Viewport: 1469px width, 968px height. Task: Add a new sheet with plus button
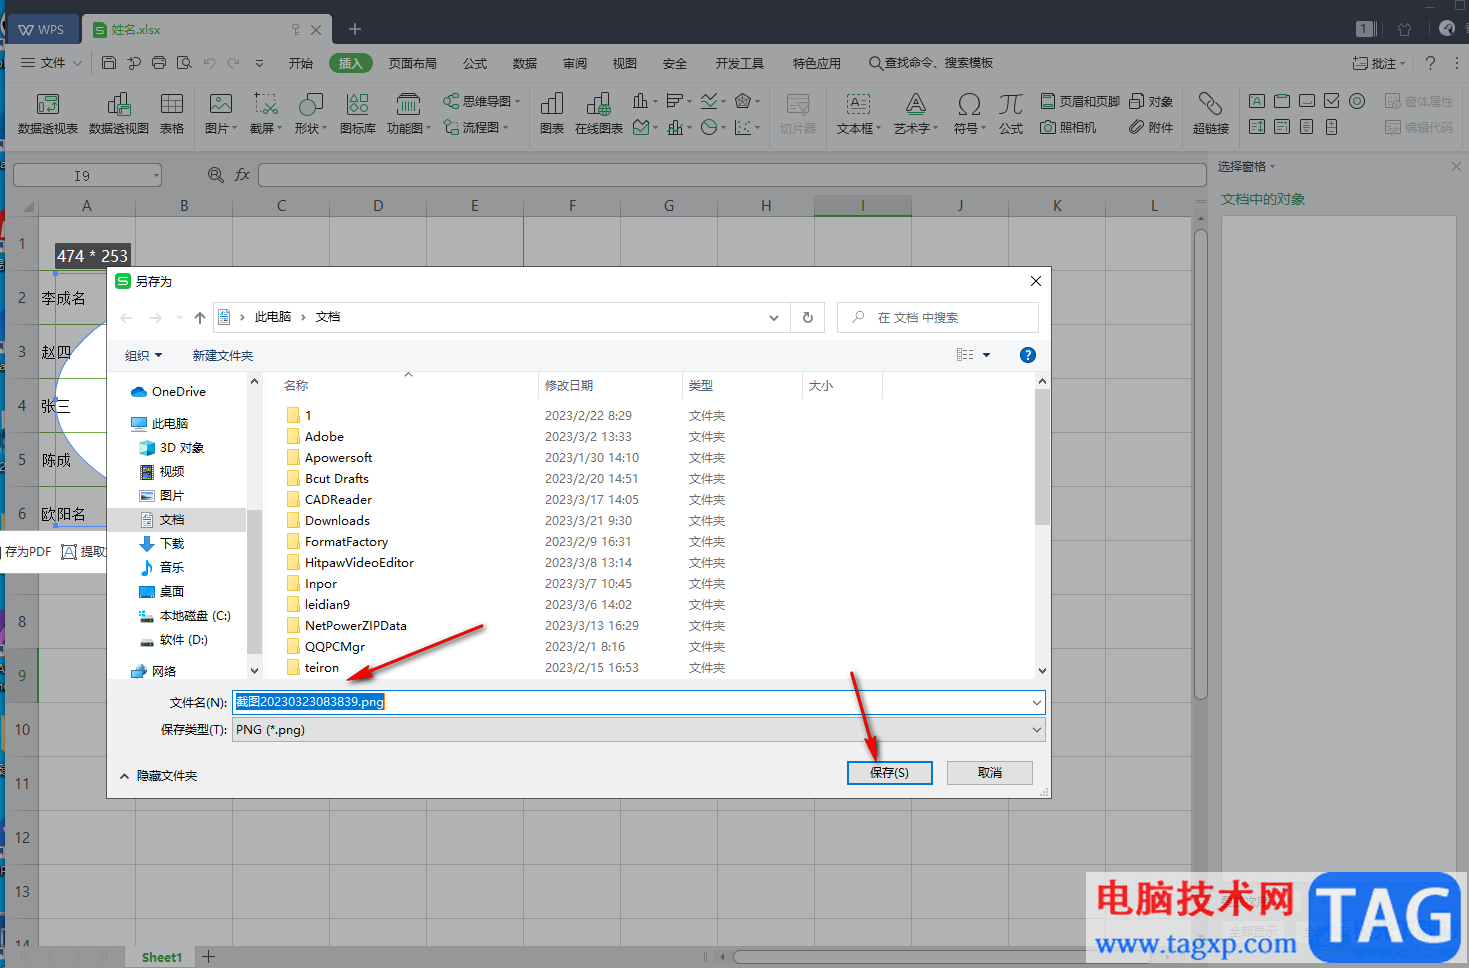(x=208, y=957)
